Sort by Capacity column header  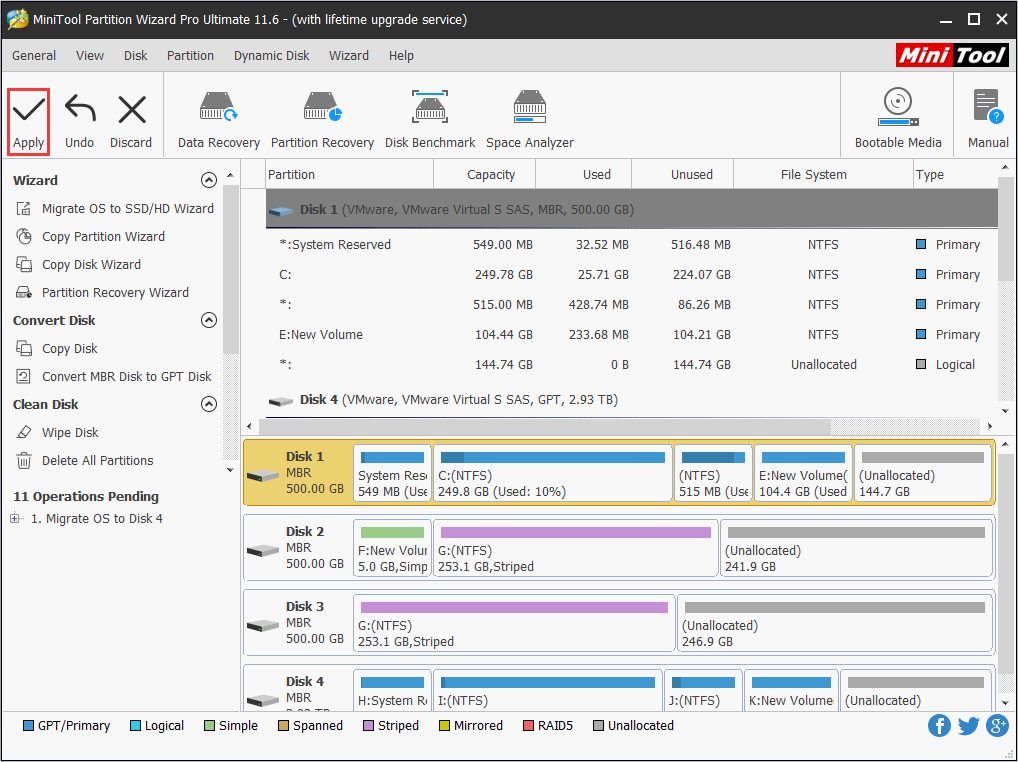[x=484, y=175]
